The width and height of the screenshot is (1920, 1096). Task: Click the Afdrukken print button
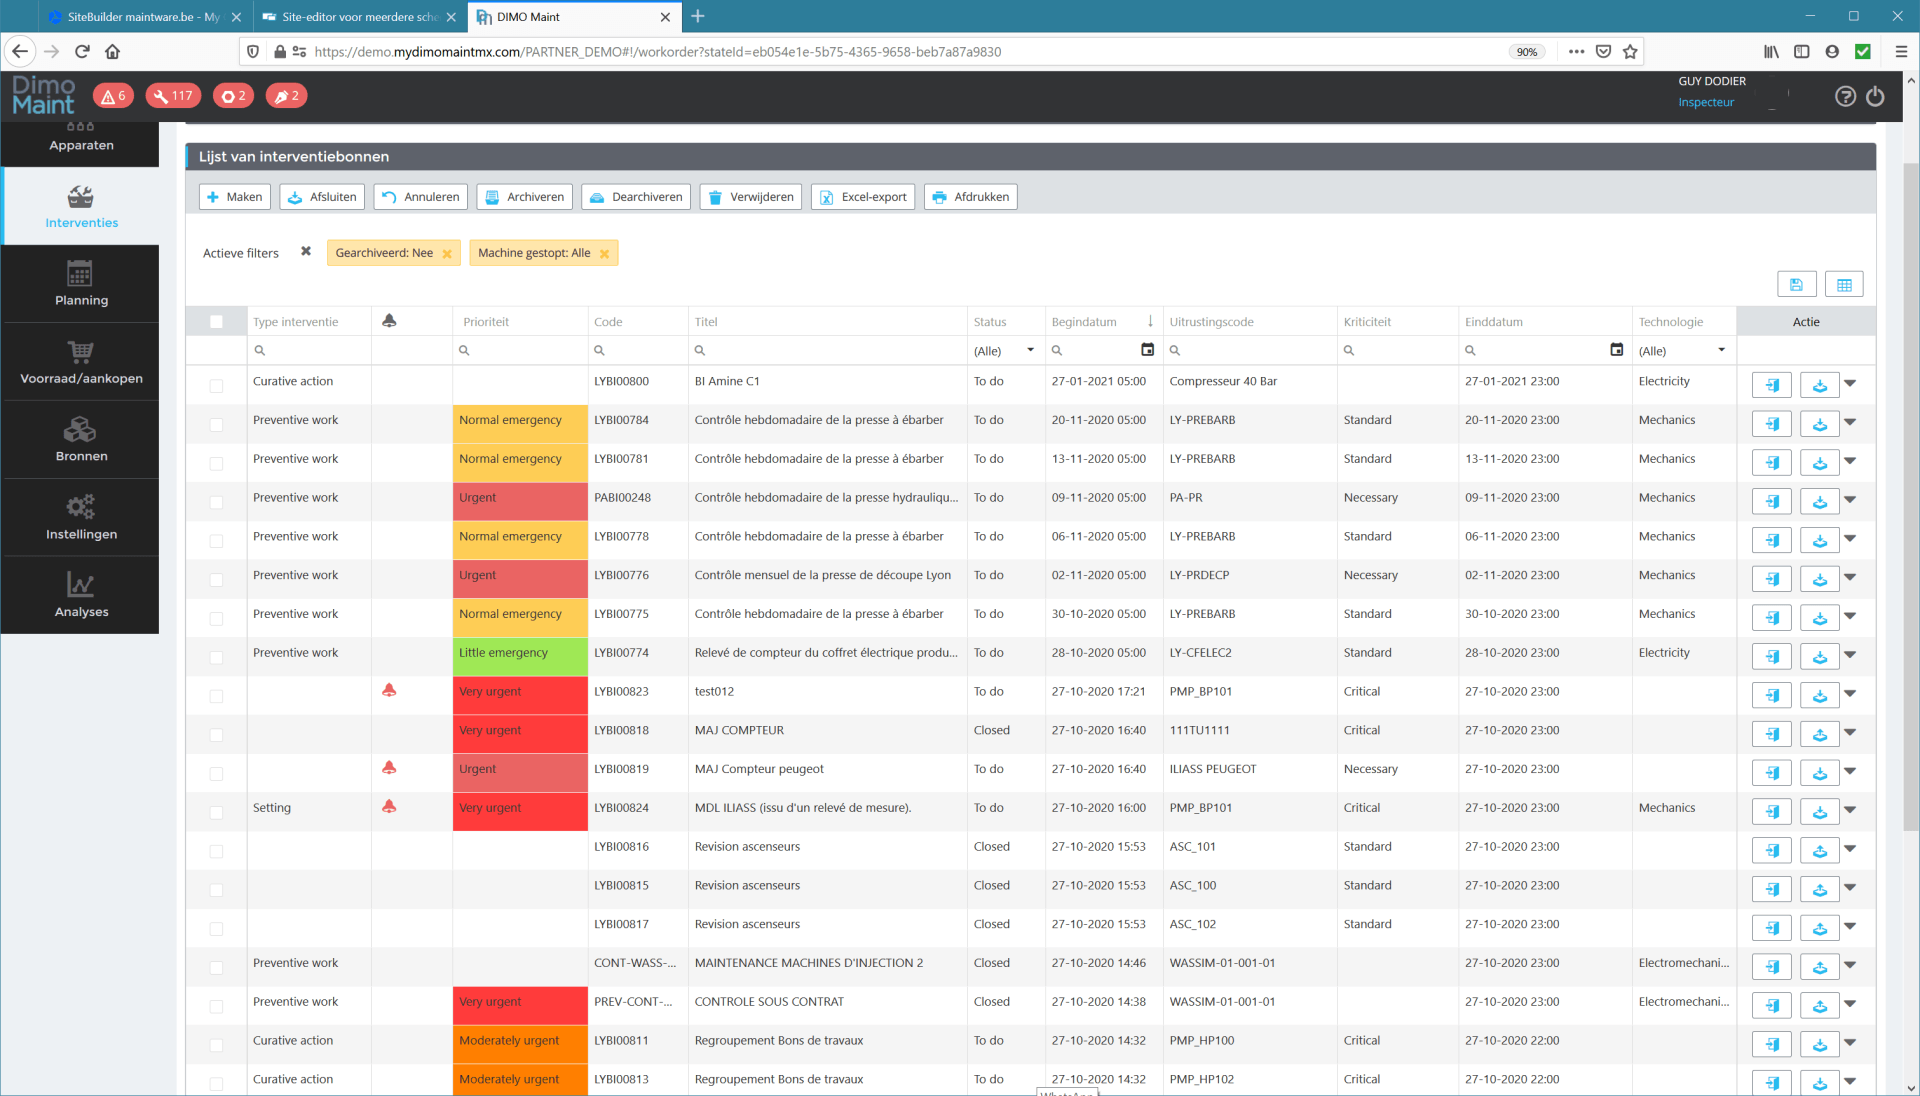971,197
